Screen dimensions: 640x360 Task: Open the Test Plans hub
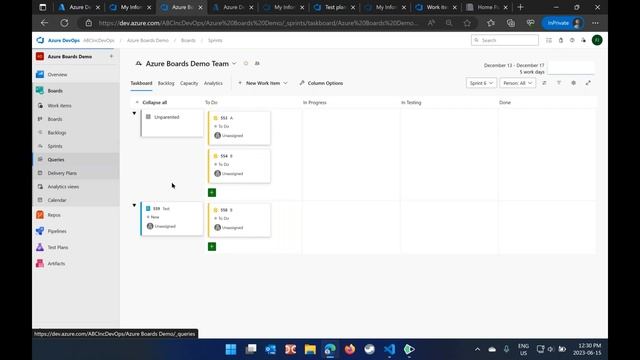pyautogui.click(x=58, y=247)
